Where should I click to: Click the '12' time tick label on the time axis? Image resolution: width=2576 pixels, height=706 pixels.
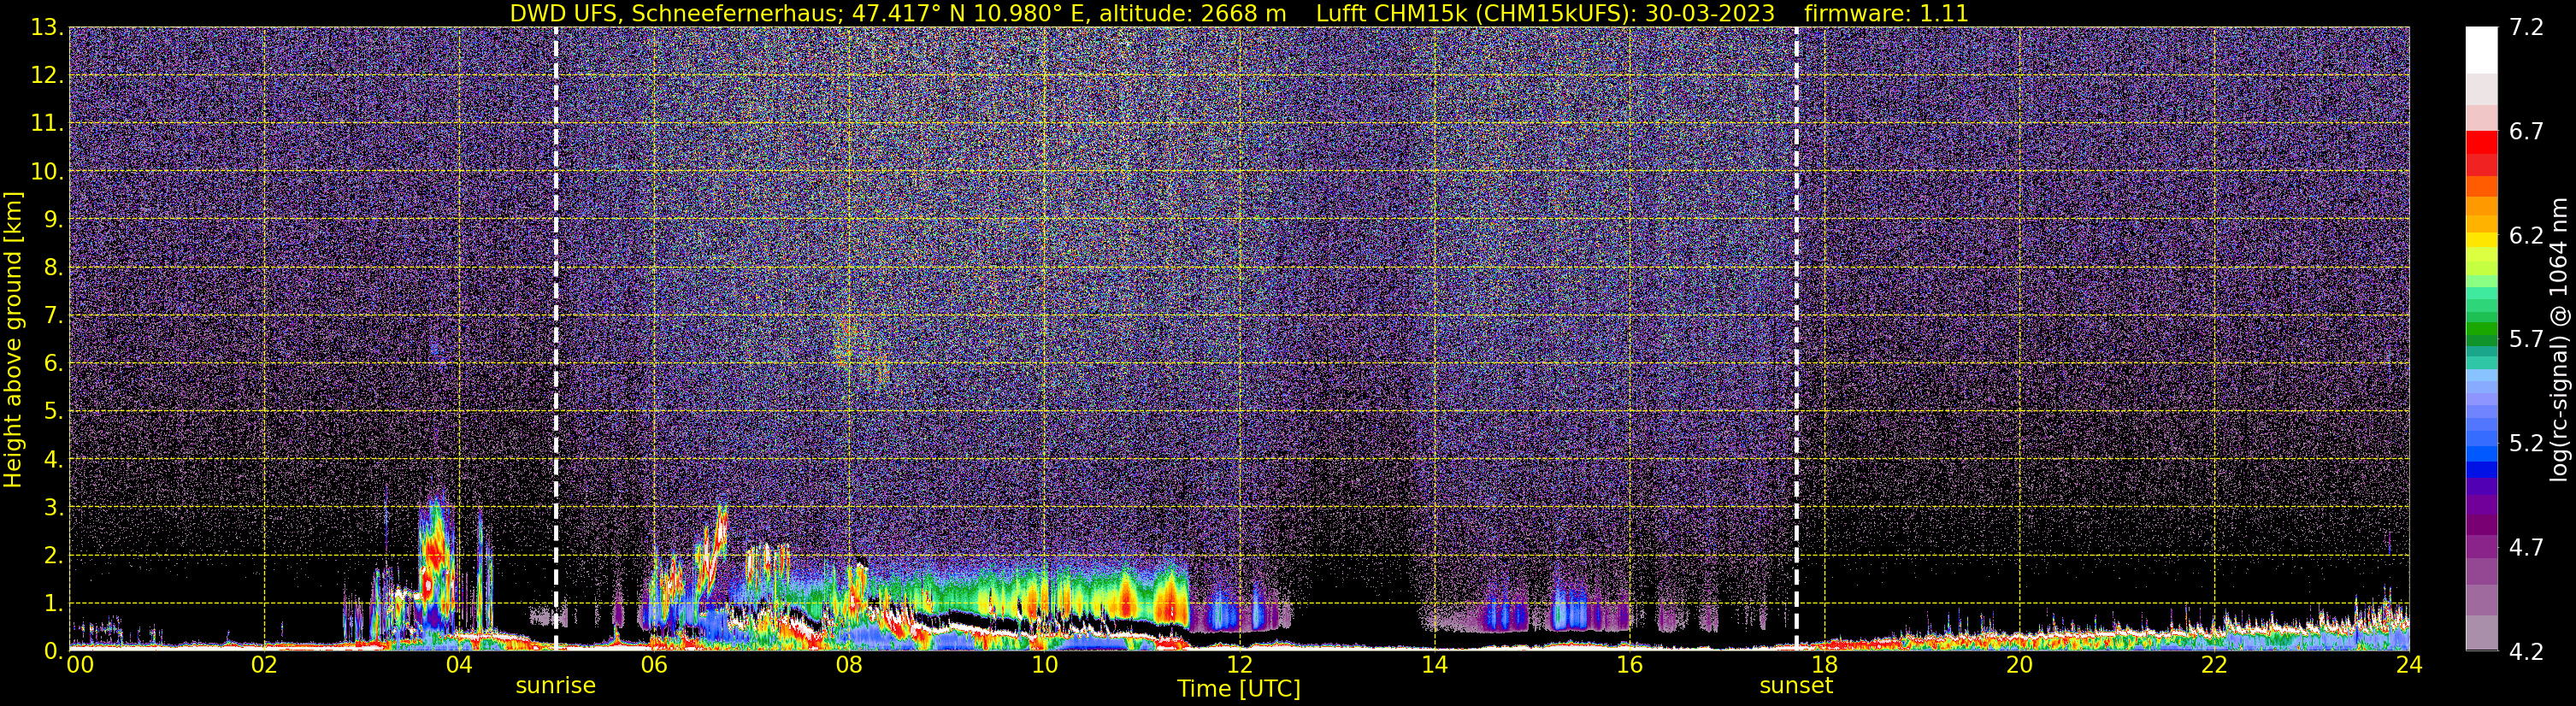[1239, 666]
